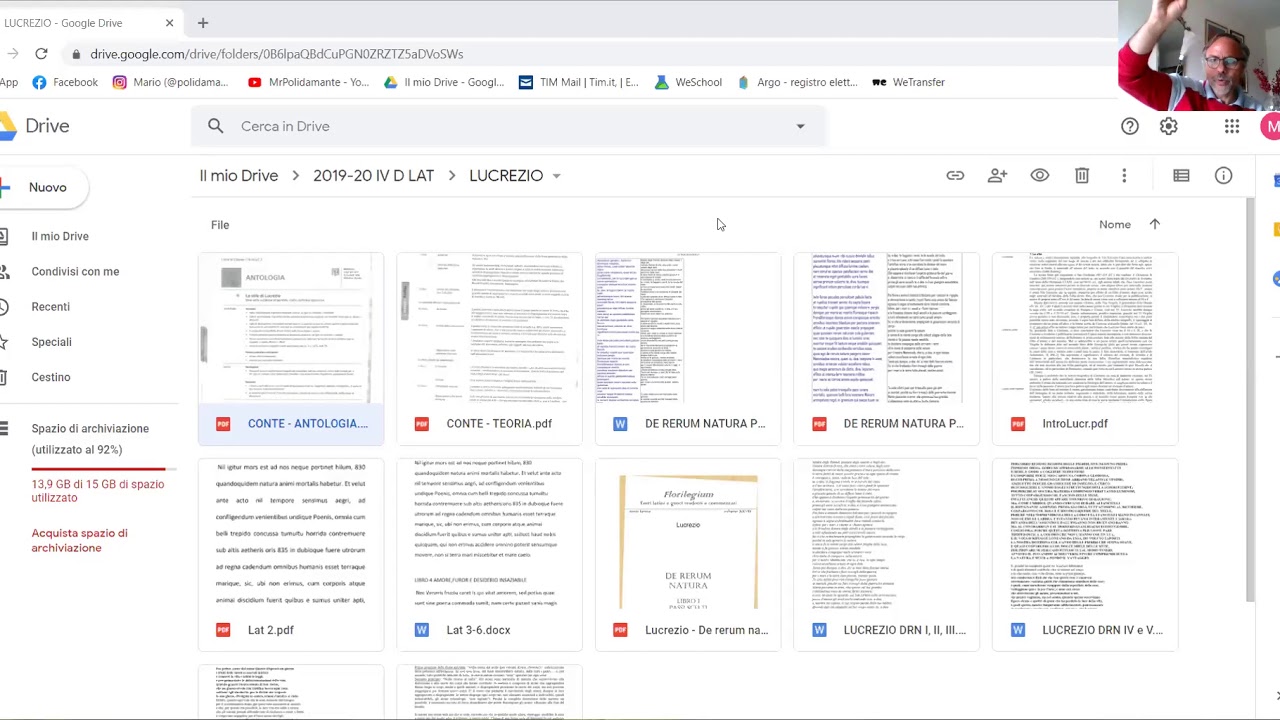Select the CONTE - ANTOLOGIA pdf file

coord(290,349)
